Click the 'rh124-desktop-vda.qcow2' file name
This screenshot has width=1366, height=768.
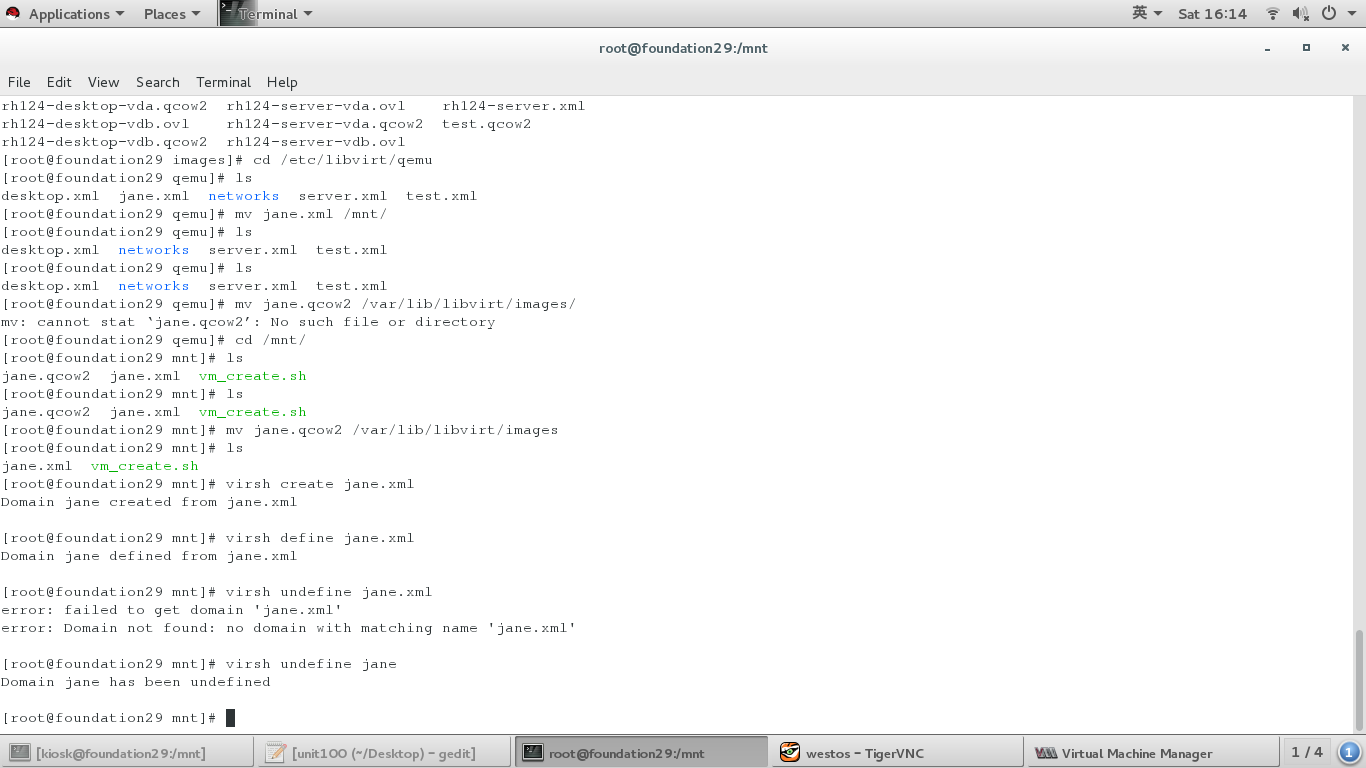pyautogui.click(x=104, y=106)
